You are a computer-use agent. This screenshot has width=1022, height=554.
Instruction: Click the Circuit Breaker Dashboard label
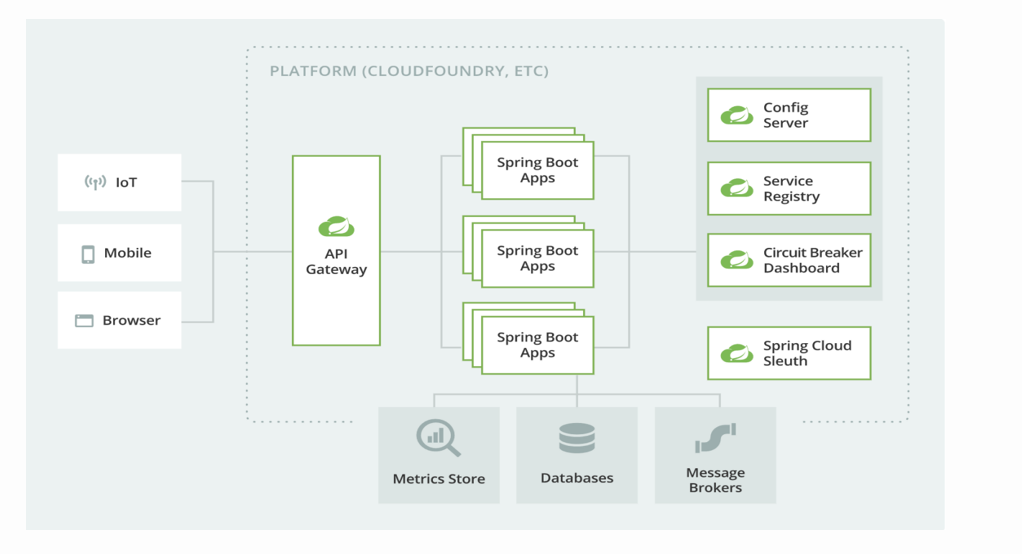pos(813,260)
